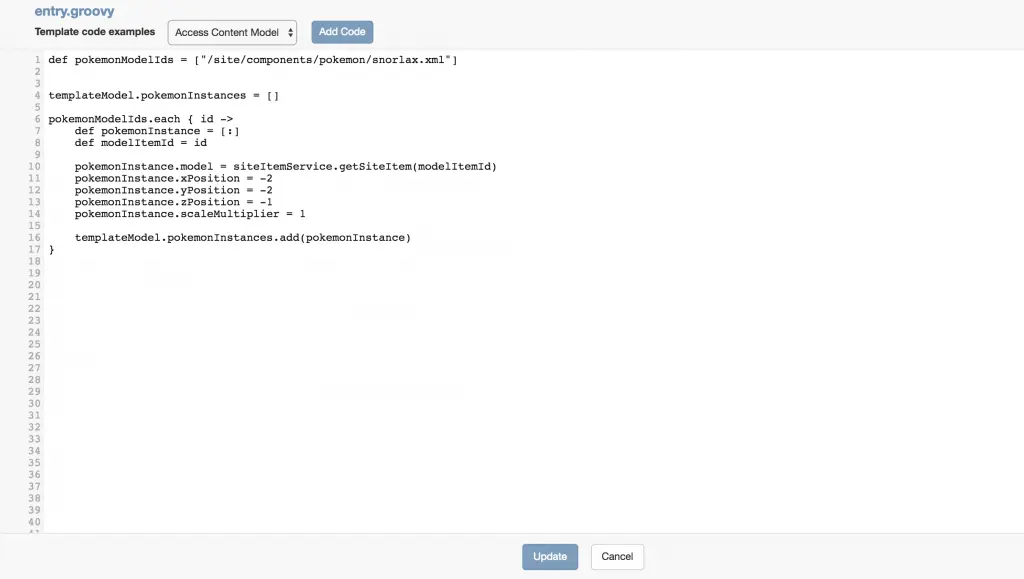This screenshot has width=1024, height=579.
Task: Click the siteItemService.getSiteItem call
Action: point(364,166)
